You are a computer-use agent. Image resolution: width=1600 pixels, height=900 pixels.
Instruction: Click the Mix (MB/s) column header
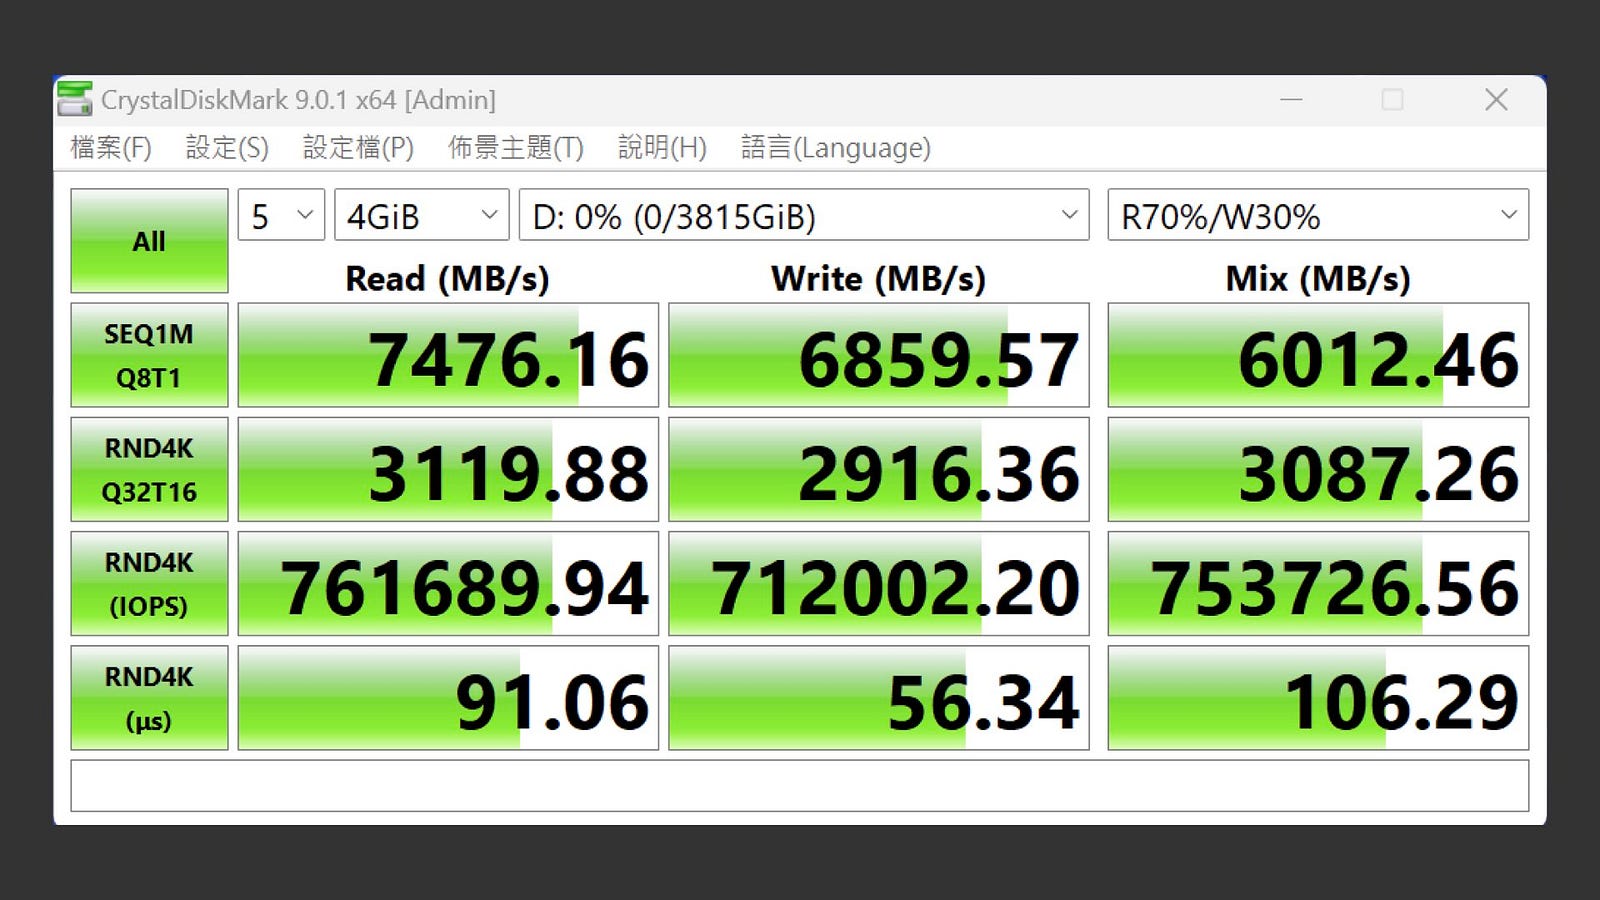(1318, 278)
